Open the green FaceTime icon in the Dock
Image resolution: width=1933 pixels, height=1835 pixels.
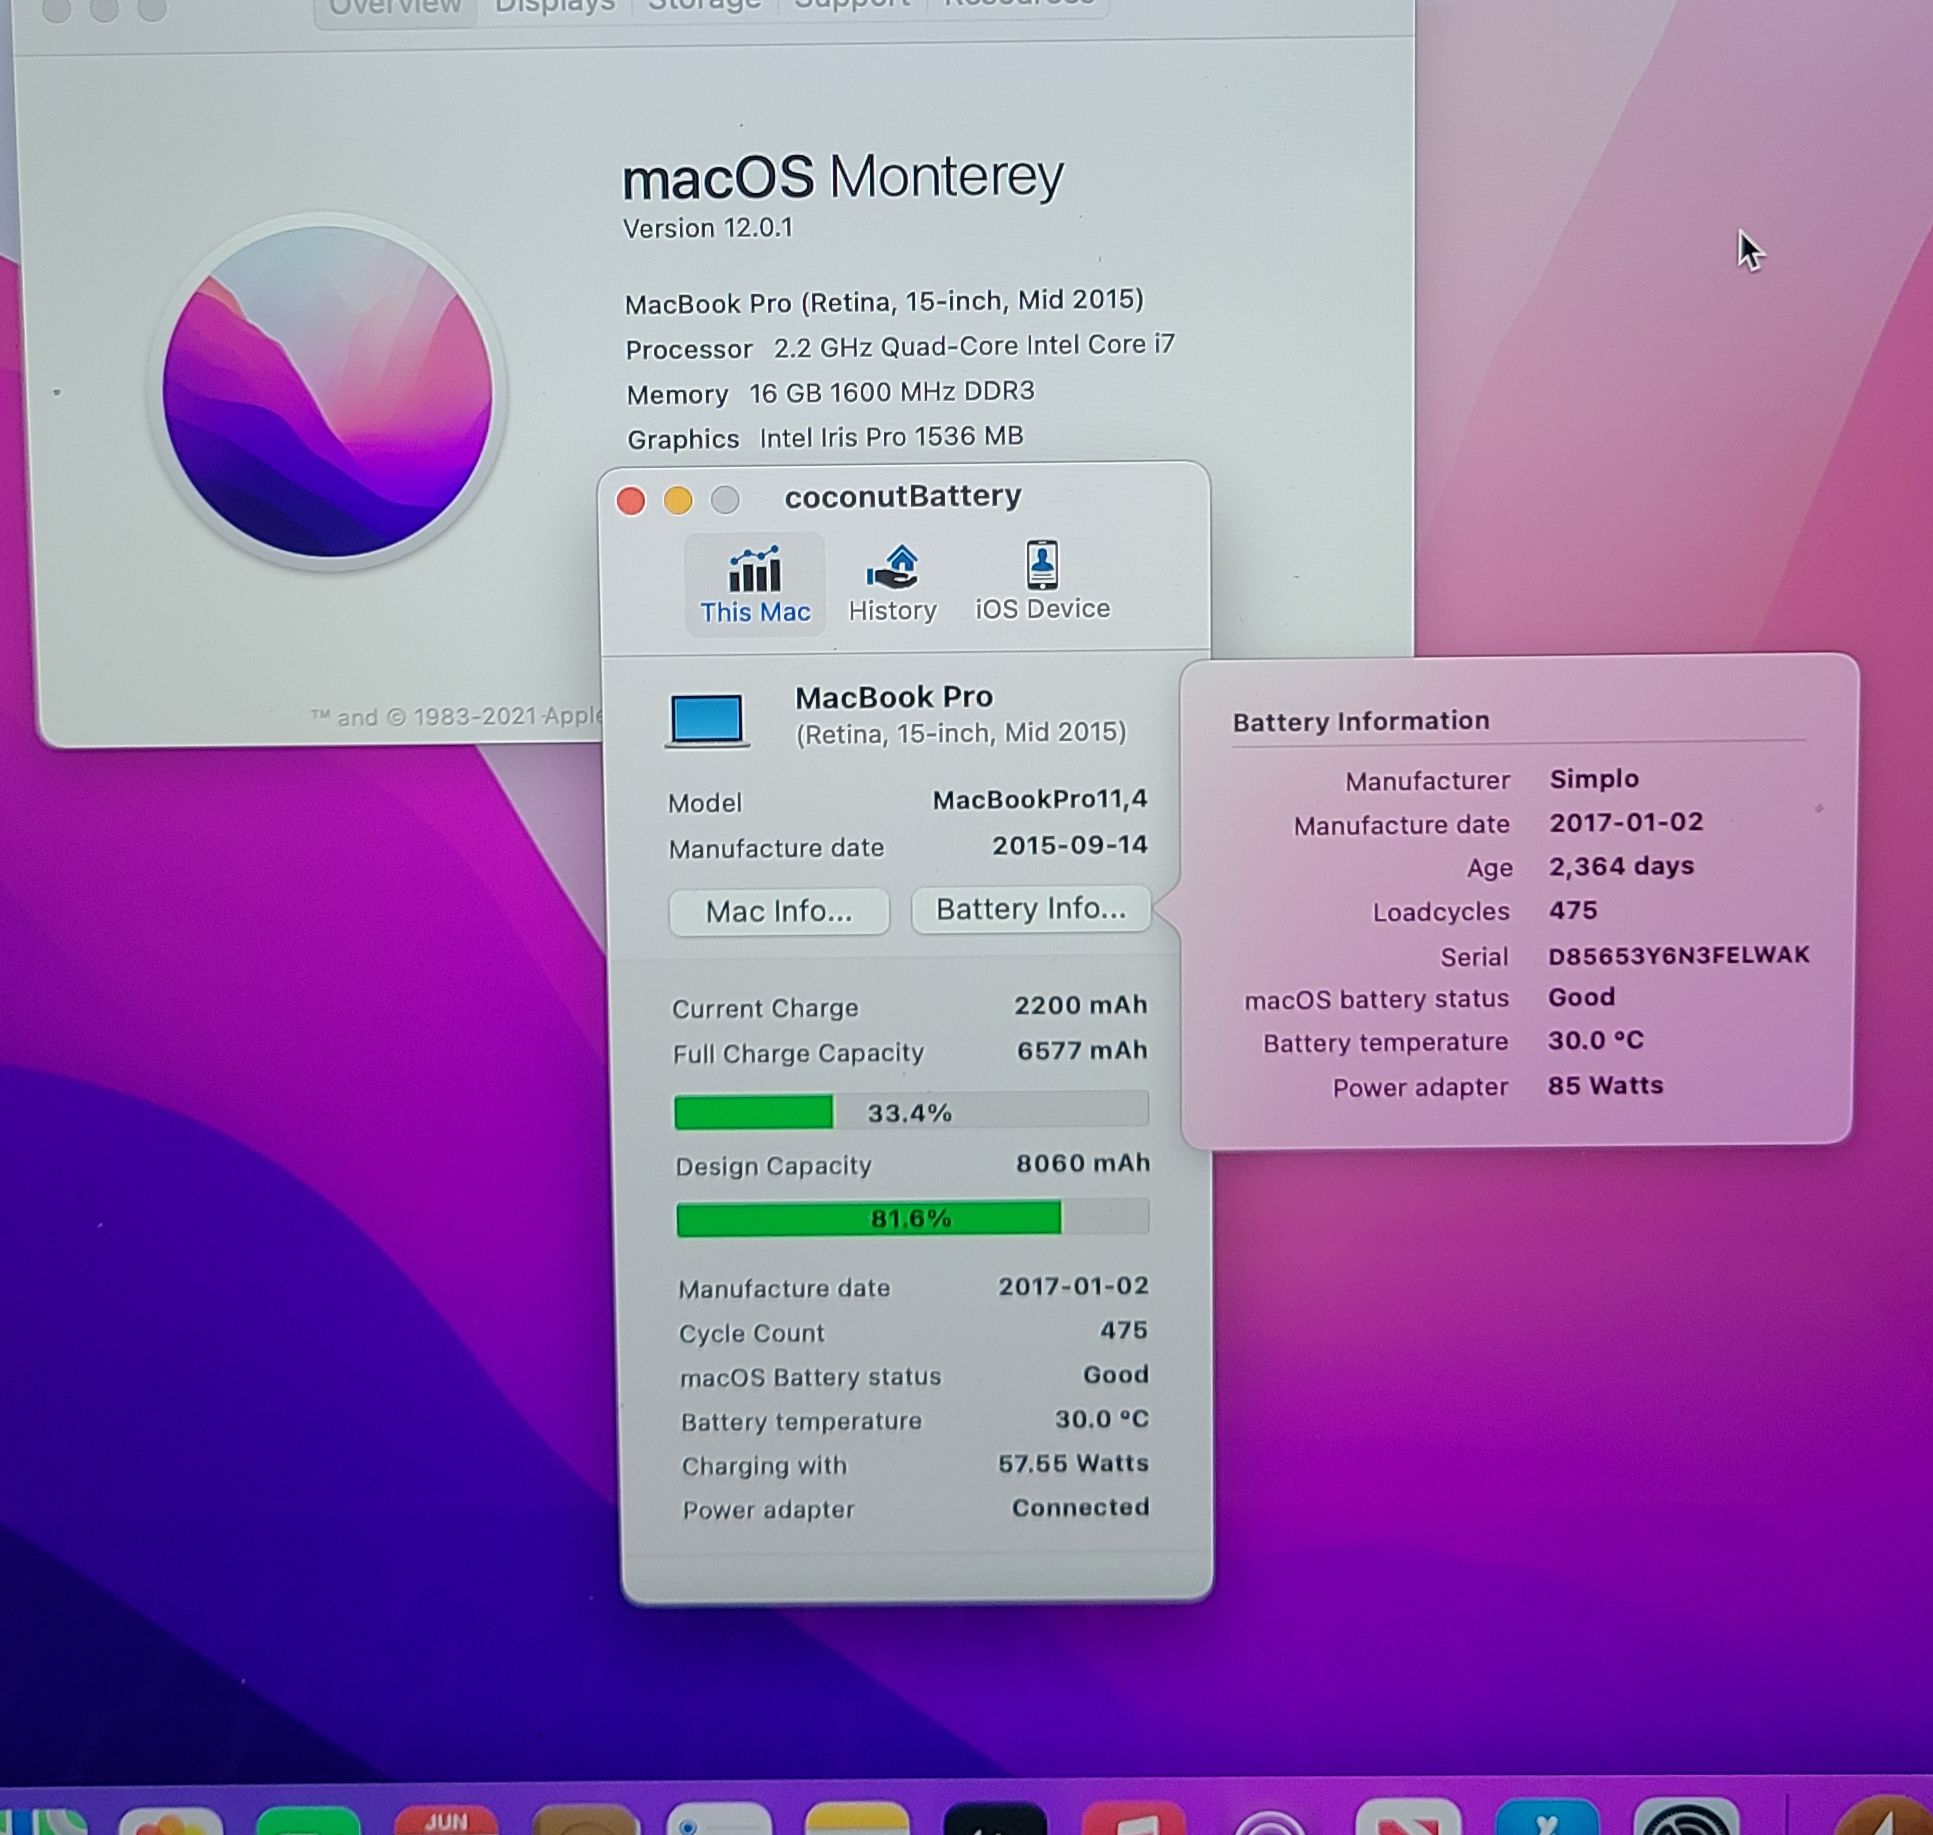tap(307, 1820)
